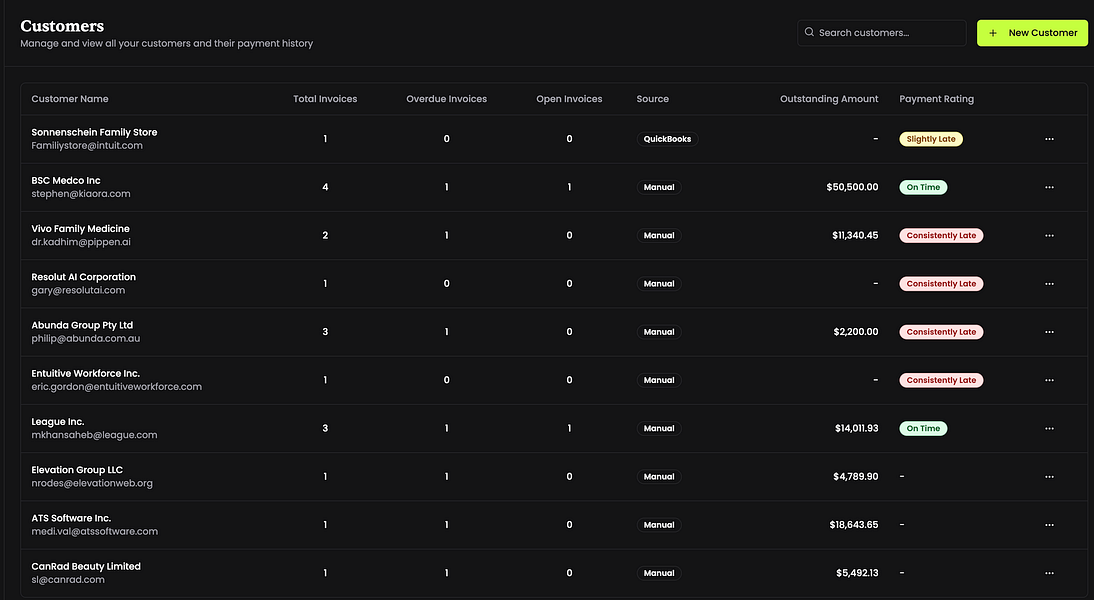This screenshot has height=600, width=1094.
Task: Open the Entuitive Workforce Inc. customer row
Action: pos(85,373)
